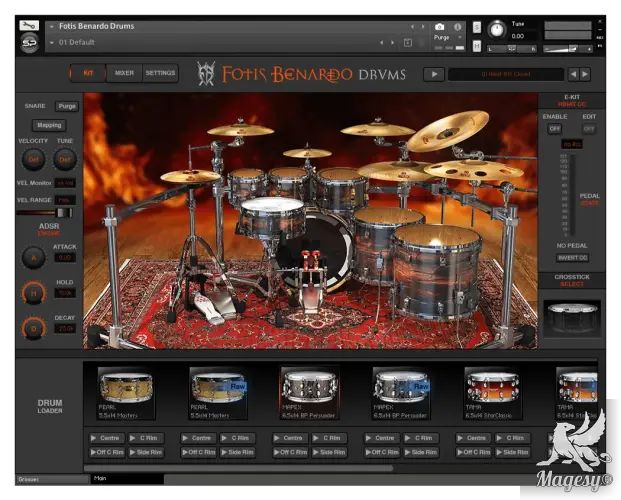Play Off C Rim sample of first Pearl snare
The image size is (621, 500).
(x=106, y=452)
